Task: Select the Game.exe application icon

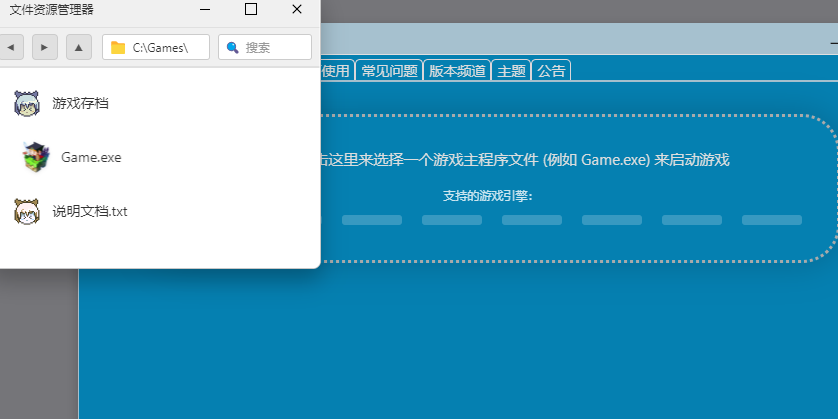Action: (x=36, y=157)
